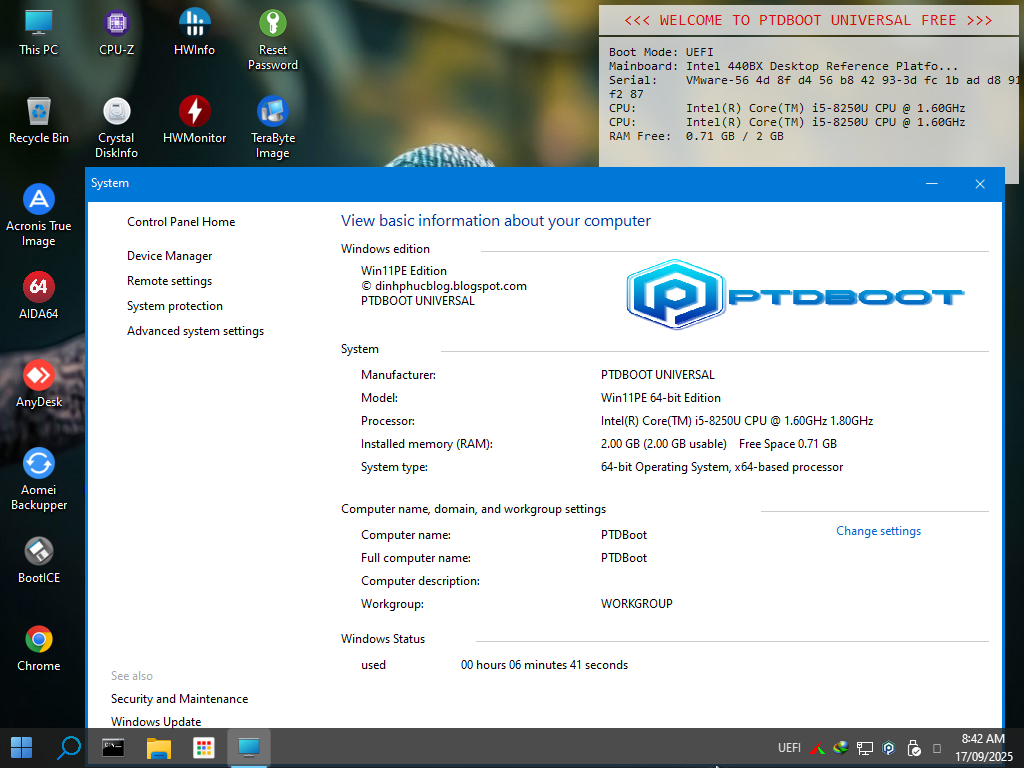Screen dimensions: 1024x768
Task: Open the Reset Password tool icon
Action: pyautogui.click(x=272, y=24)
